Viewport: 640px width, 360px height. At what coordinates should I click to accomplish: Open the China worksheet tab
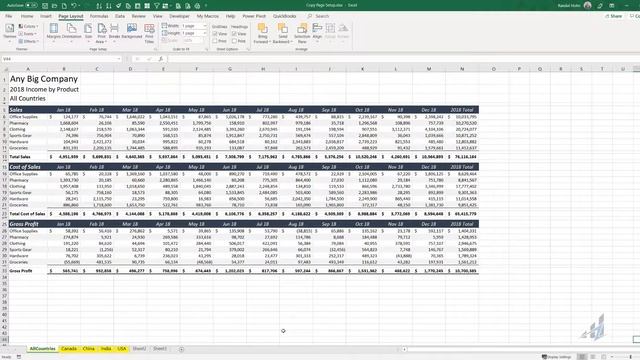89,349
